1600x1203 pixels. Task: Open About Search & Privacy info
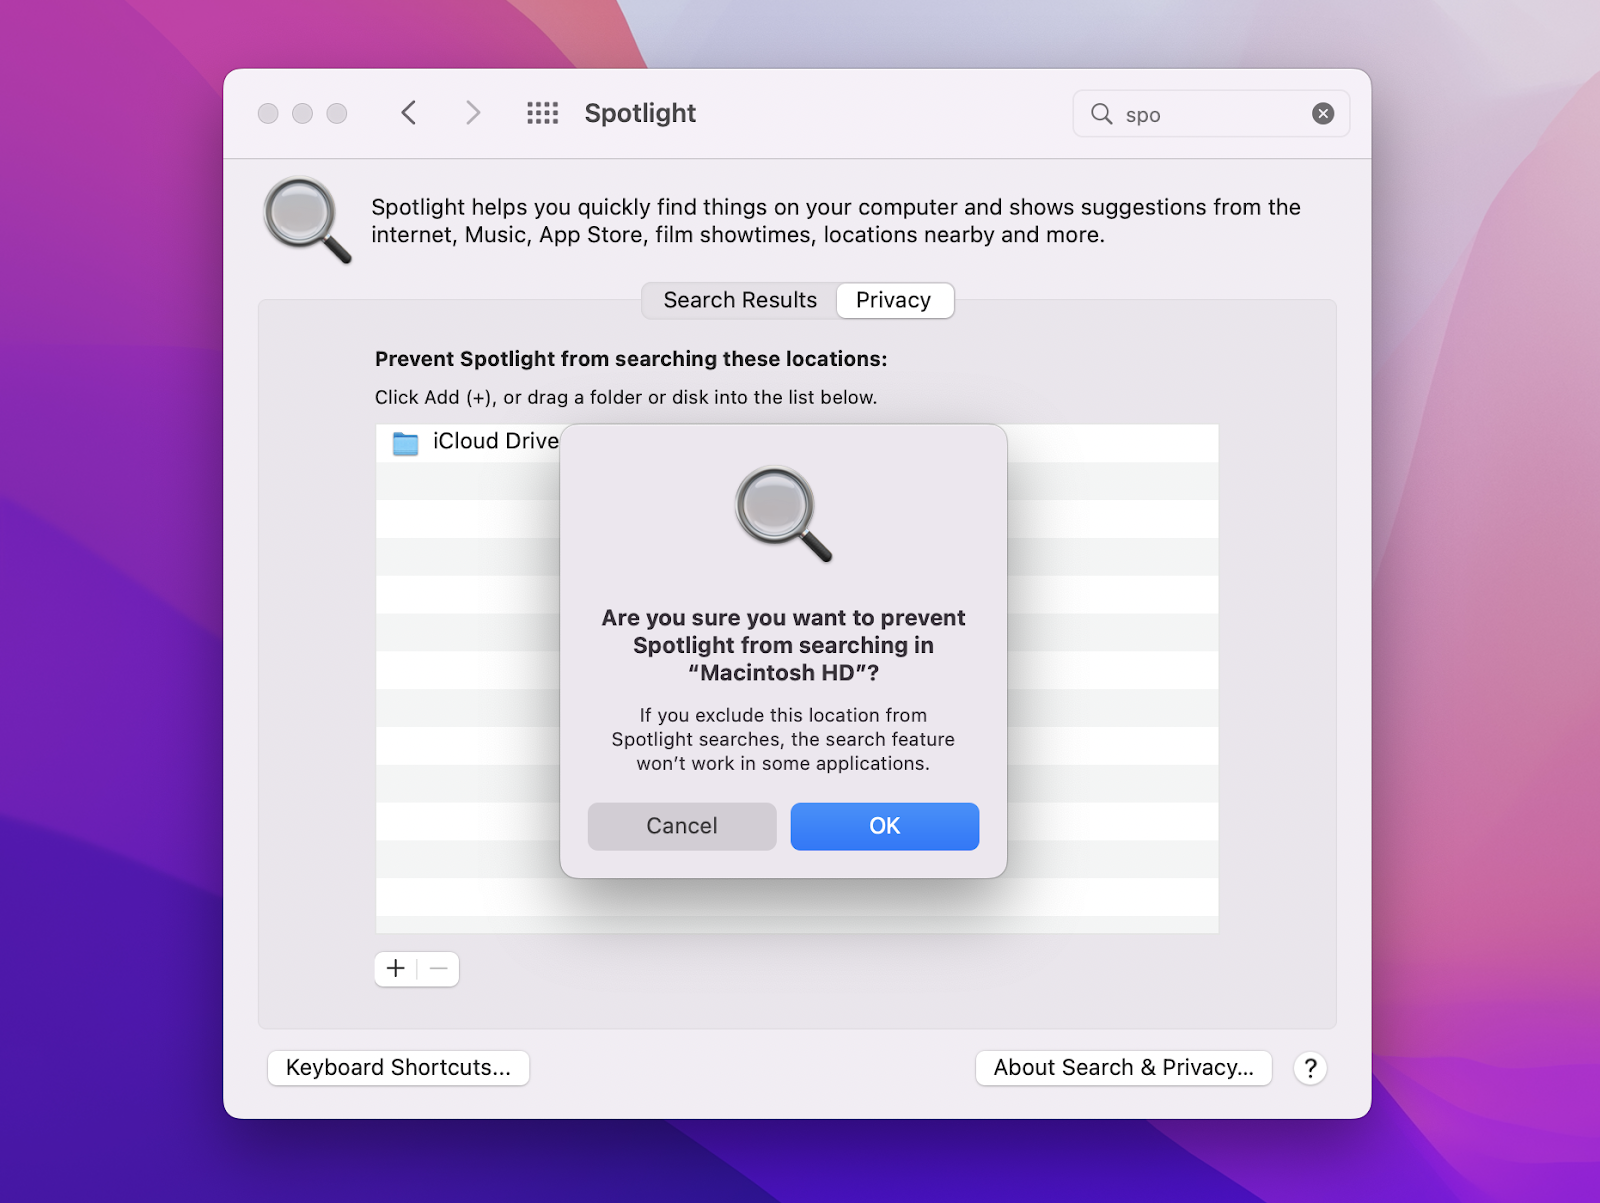click(1123, 1068)
